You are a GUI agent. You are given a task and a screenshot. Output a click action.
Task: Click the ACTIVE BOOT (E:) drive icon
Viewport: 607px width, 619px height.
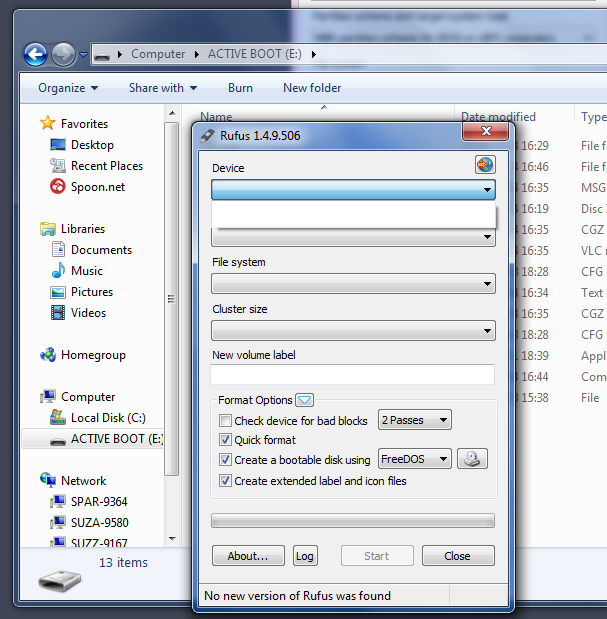pyautogui.click(x=58, y=441)
